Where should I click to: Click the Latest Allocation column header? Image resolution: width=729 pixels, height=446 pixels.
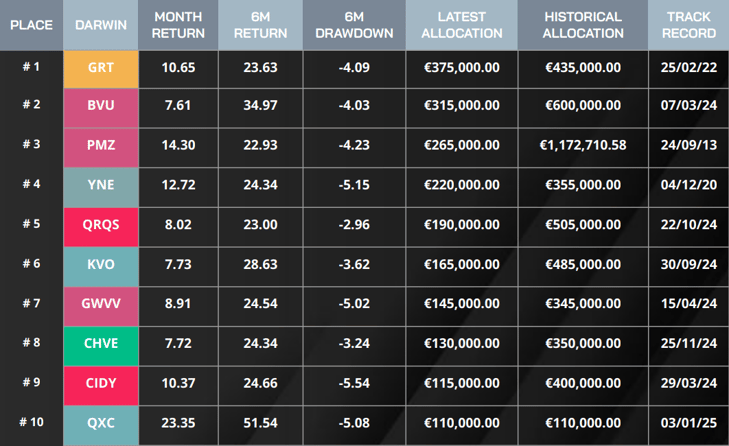point(462,25)
